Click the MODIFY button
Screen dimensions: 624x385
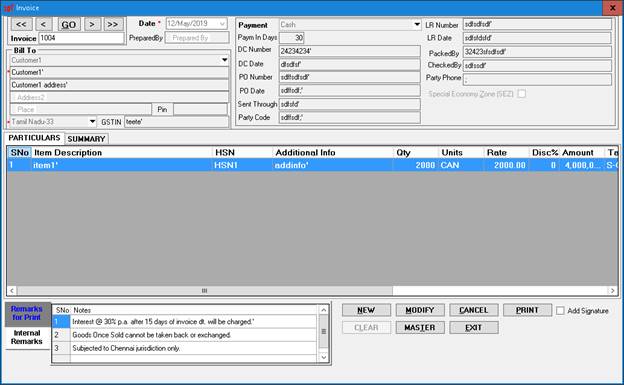click(x=420, y=310)
